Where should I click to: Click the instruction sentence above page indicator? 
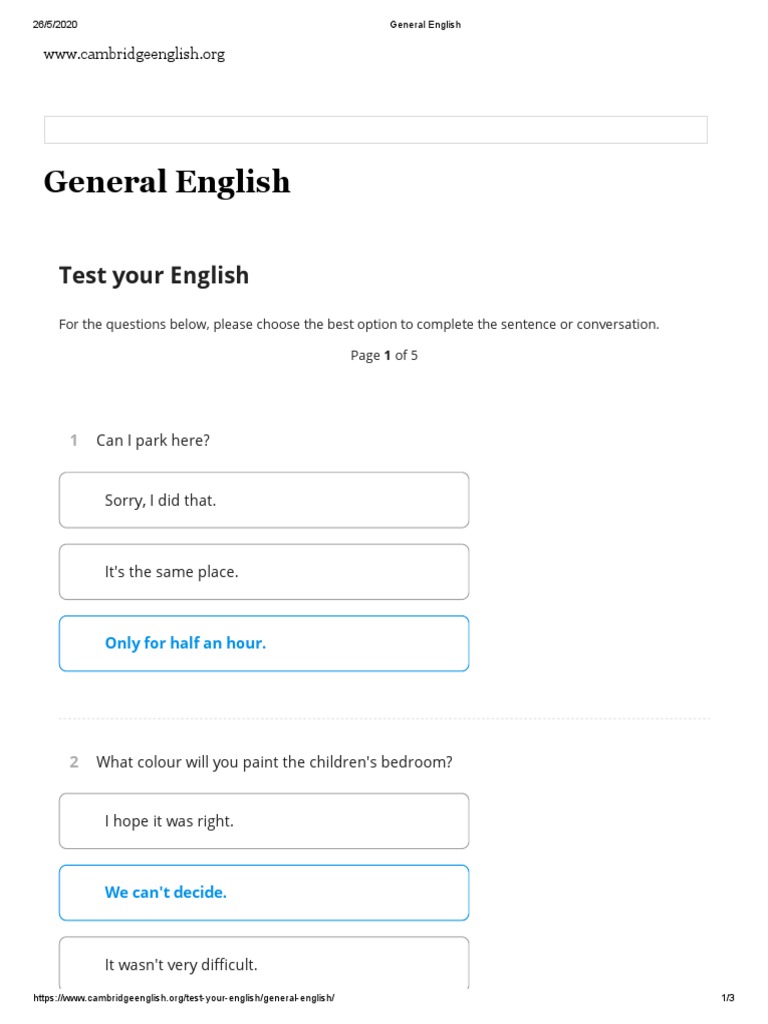coord(359,324)
